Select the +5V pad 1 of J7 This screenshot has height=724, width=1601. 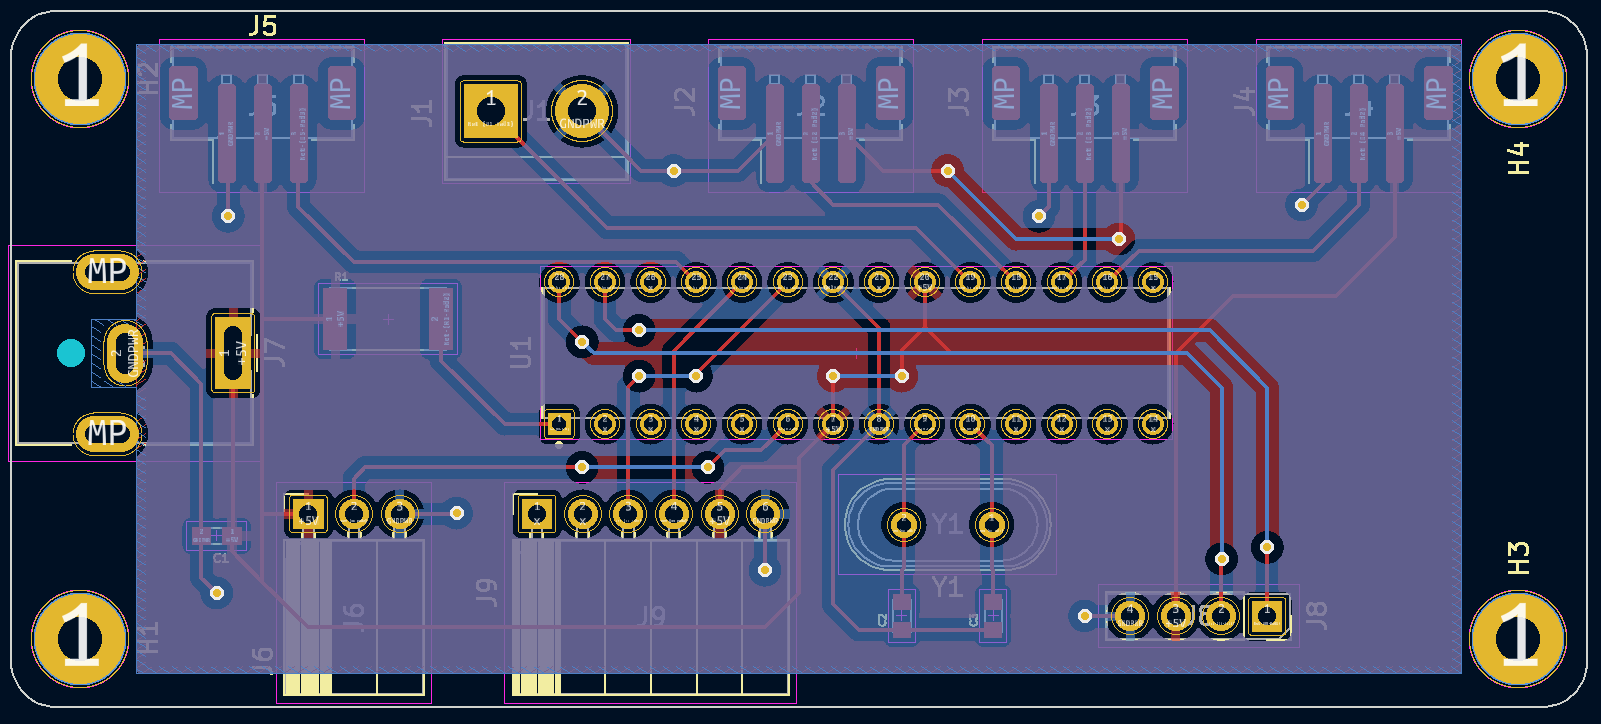(233, 352)
